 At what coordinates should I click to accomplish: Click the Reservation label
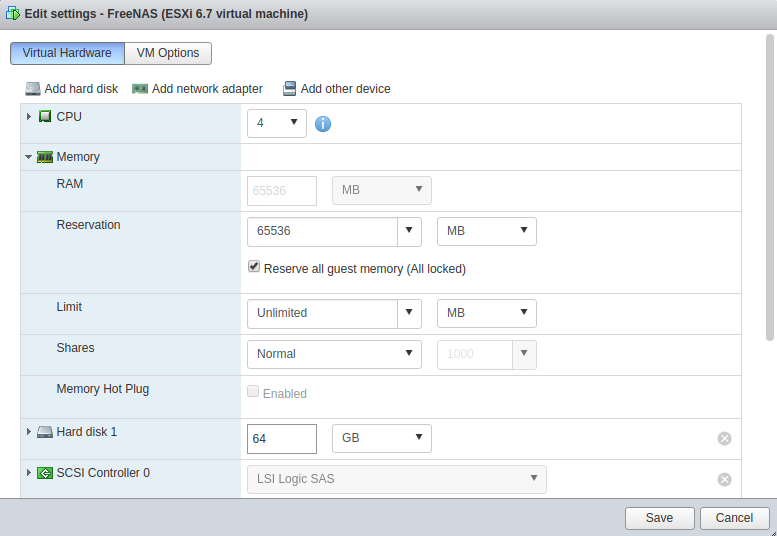point(88,225)
